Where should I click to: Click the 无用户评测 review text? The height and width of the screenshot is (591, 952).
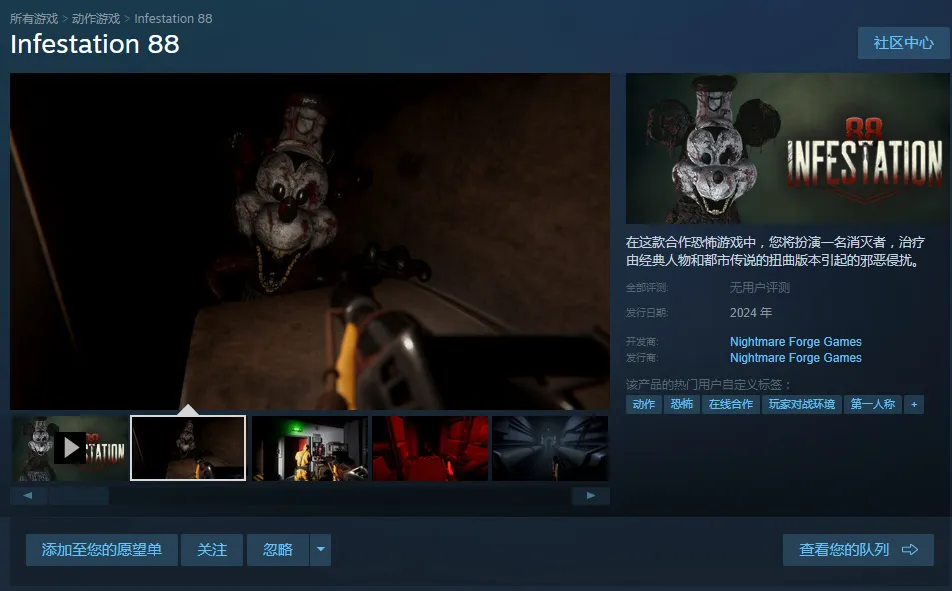pos(760,287)
